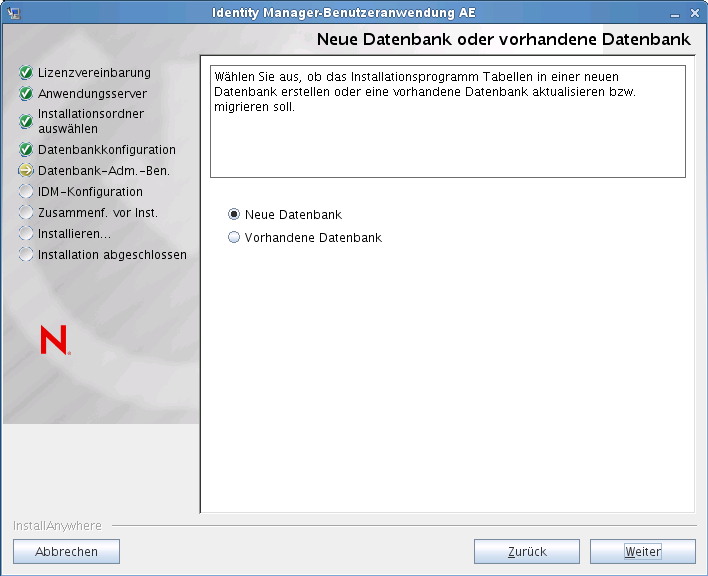708x576 pixels.
Task: Click the step circle beside Zusammenf. vor Inst.
Action: (26, 213)
